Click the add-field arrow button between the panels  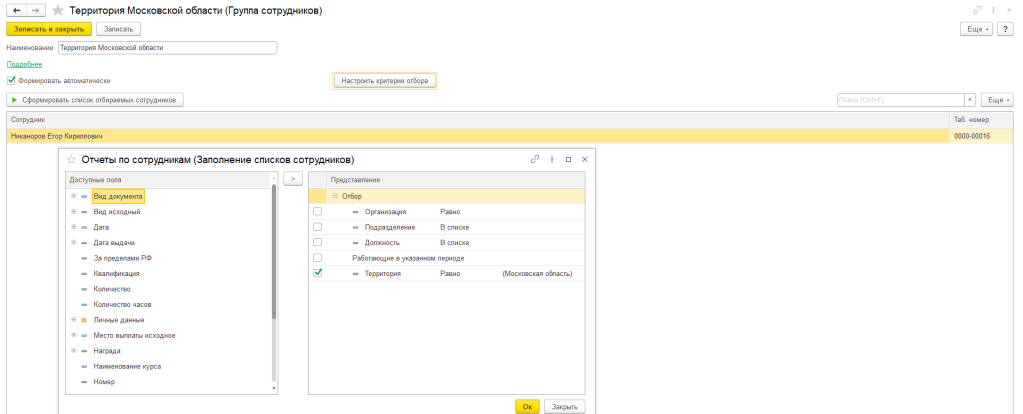pos(292,179)
